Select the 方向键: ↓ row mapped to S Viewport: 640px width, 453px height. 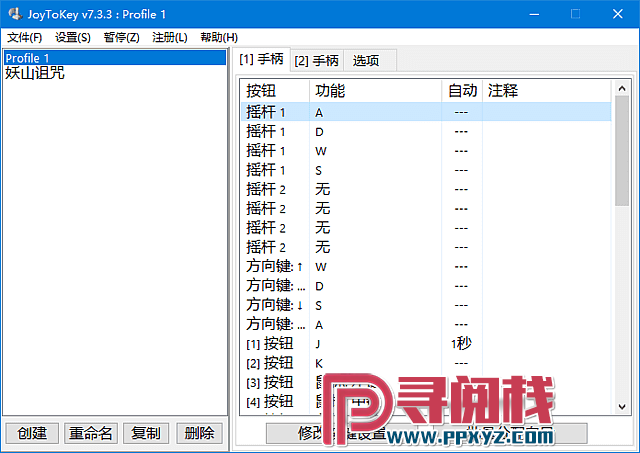pyautogui.click(x=426, y=305)
